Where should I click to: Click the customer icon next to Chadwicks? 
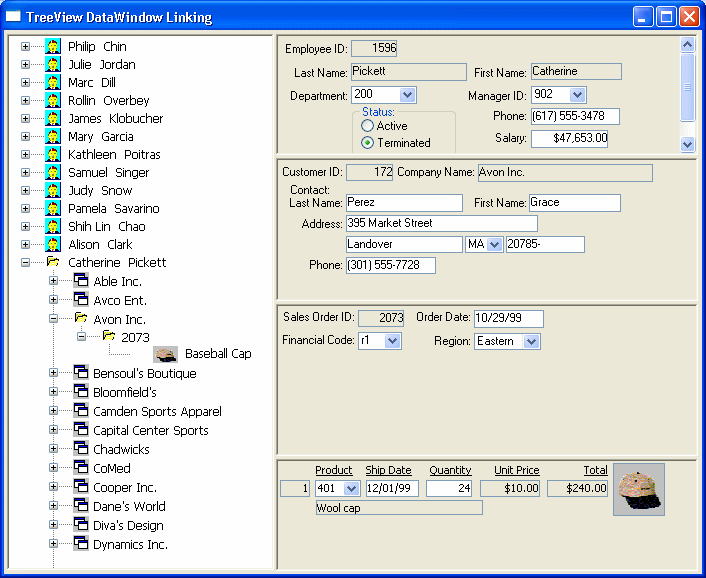(x=80, y=450)
